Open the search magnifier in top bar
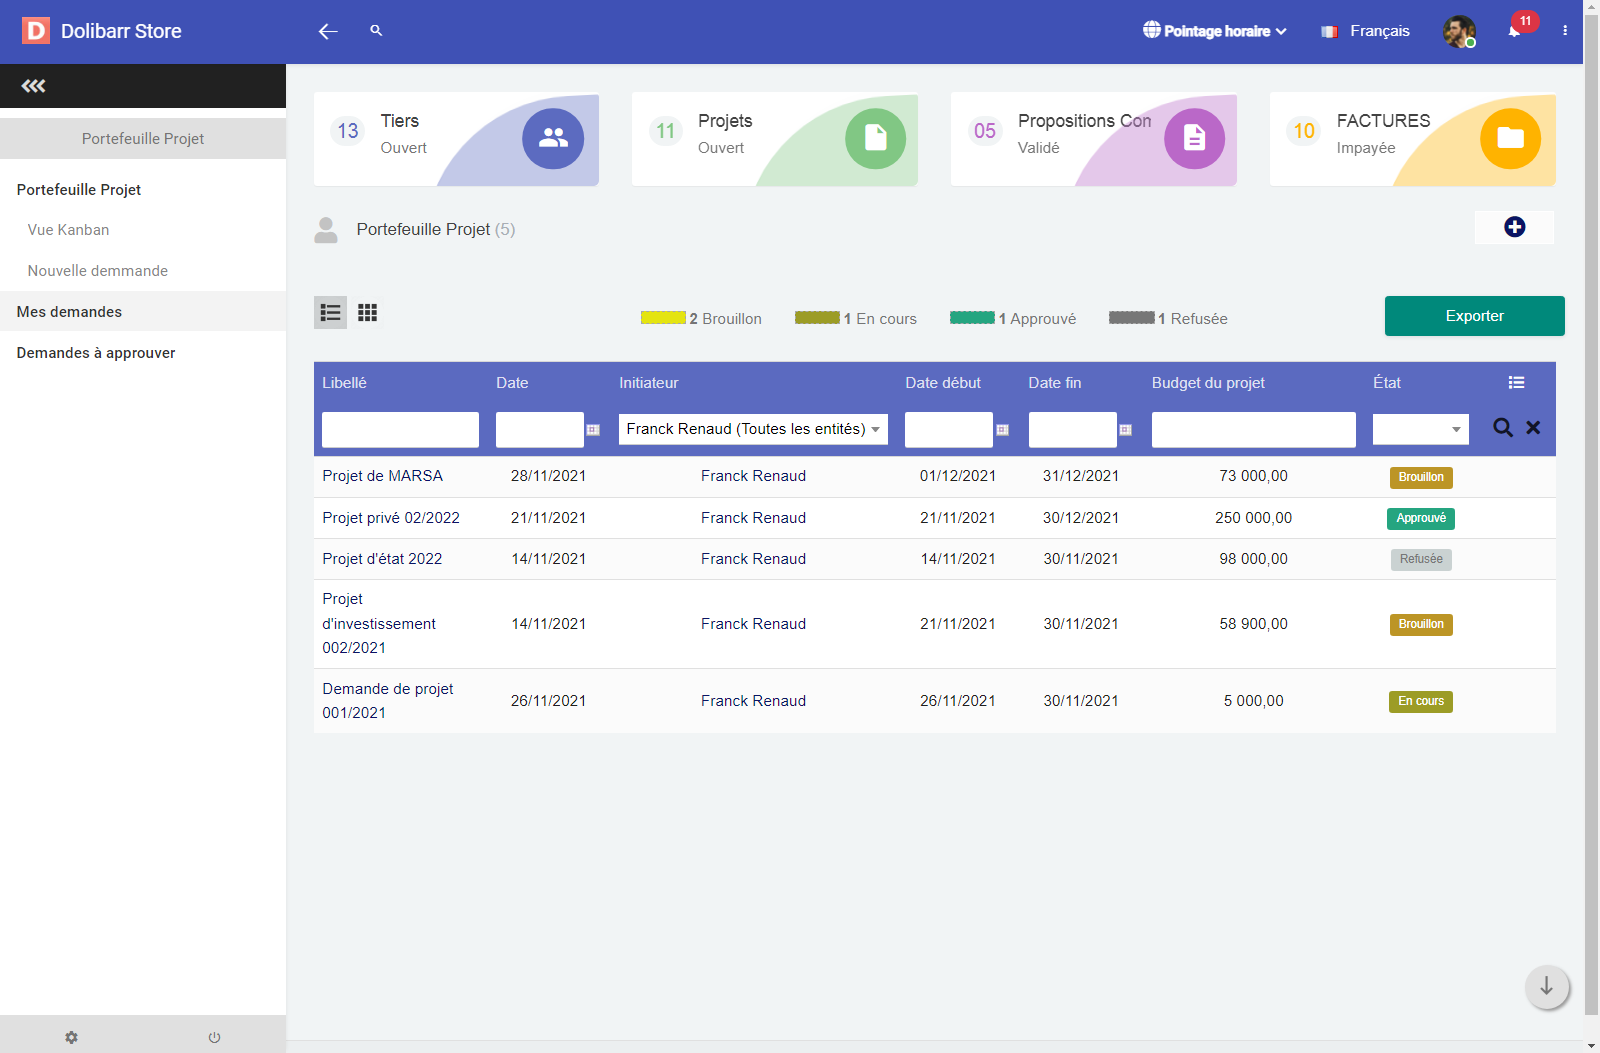1600x1053 pixels. [x=376, y=31]
